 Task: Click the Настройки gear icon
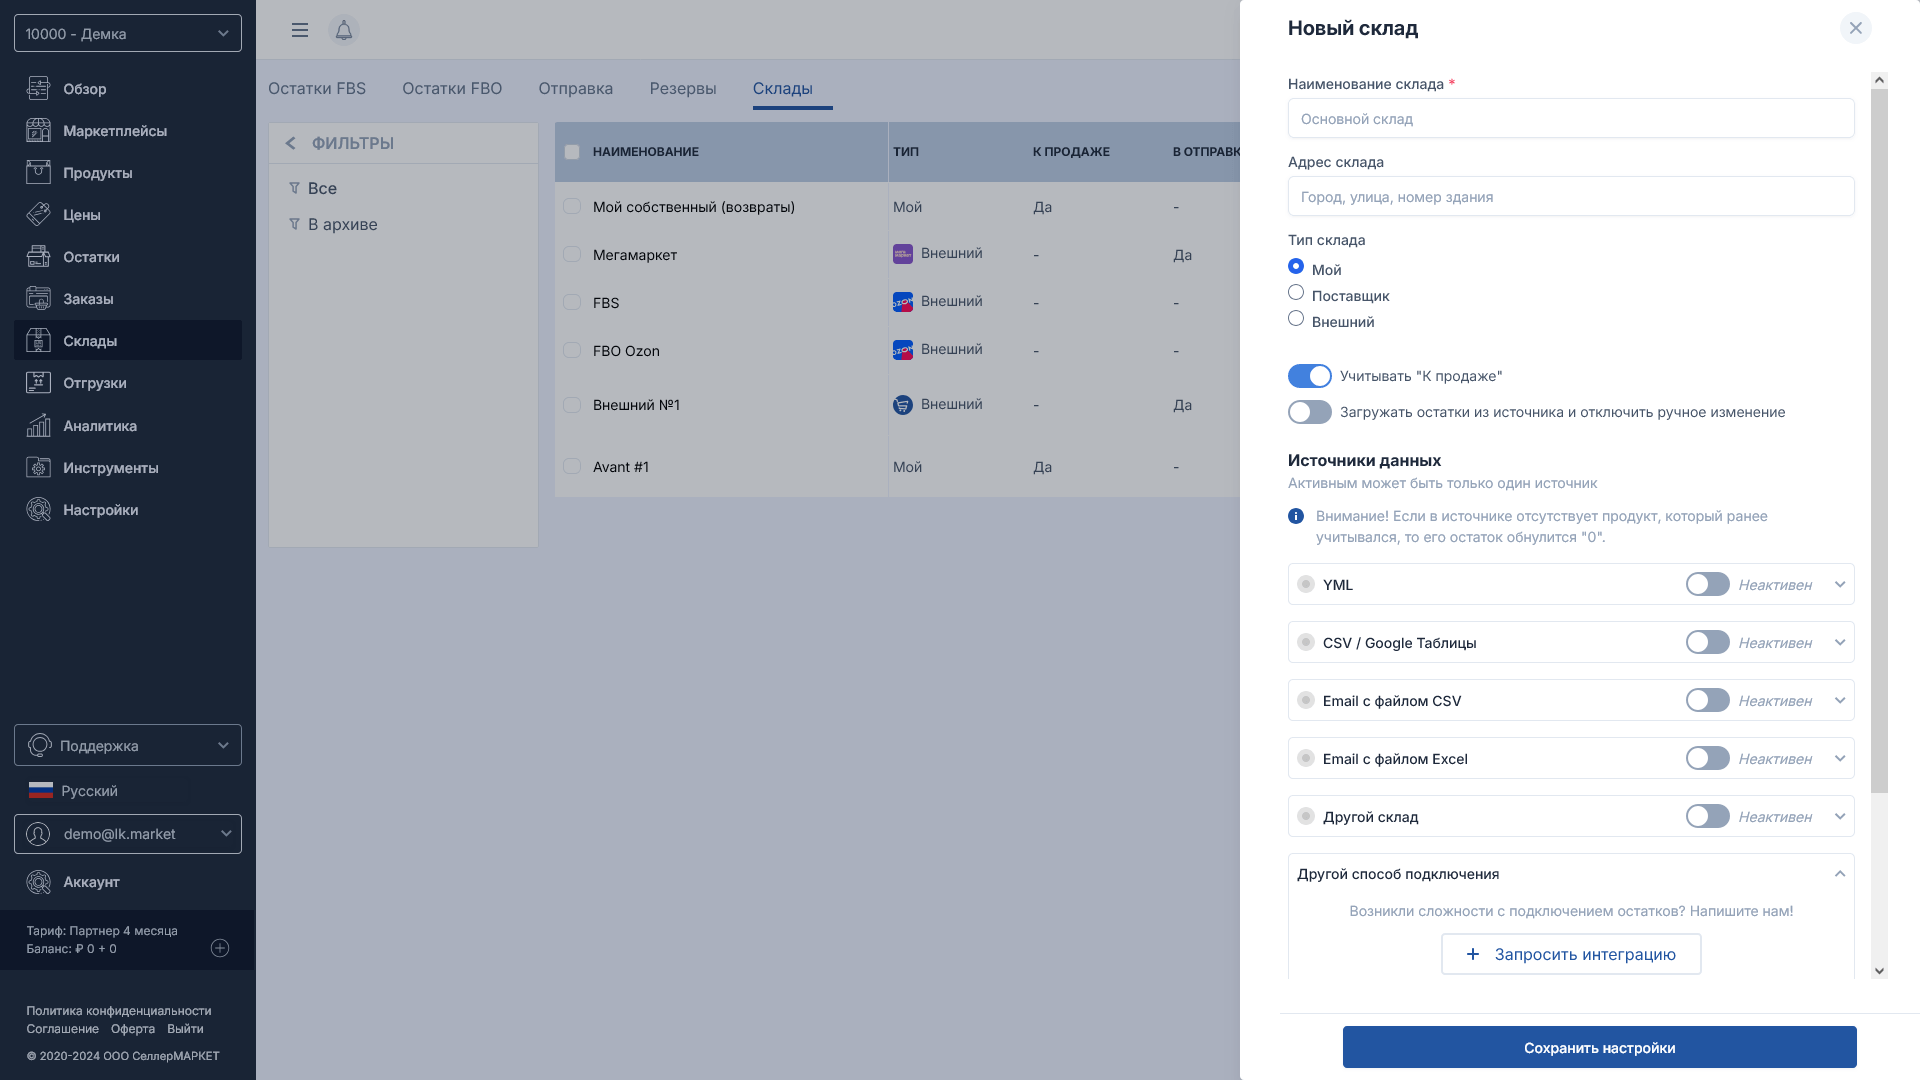(x=38, y=510)
